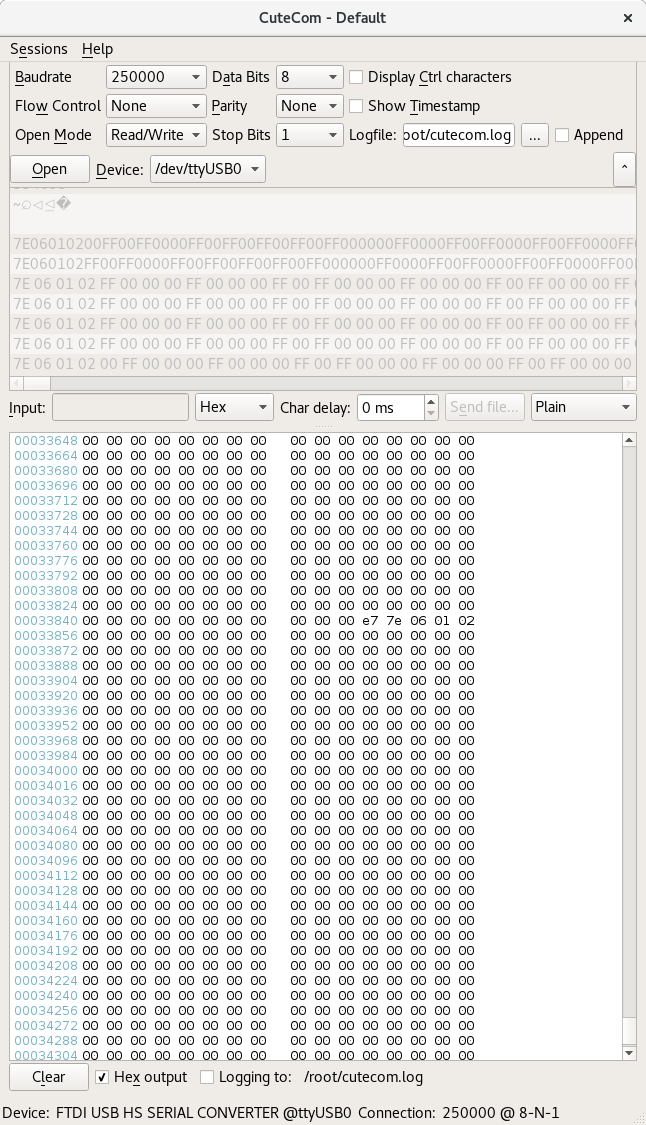Image resolution: width=646 pixels, height=1125 pixels.
Task: Open the Parity dropdown
Action: [x=309, y=106]
